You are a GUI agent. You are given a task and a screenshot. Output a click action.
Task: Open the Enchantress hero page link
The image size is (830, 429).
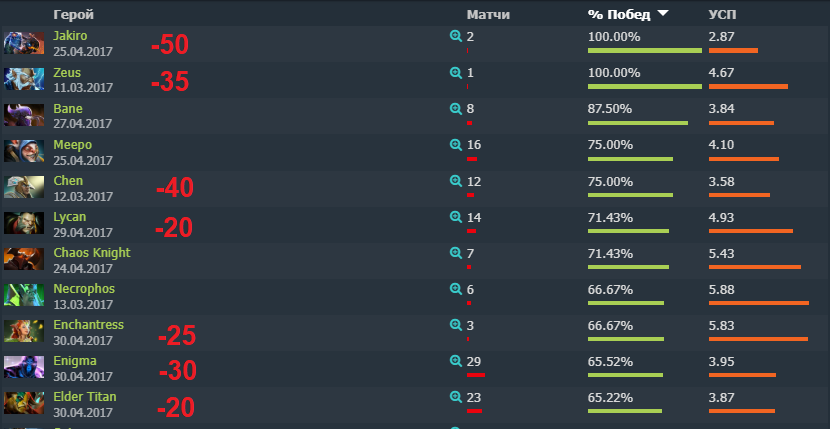pyautogui.click(x=89, y=325)
